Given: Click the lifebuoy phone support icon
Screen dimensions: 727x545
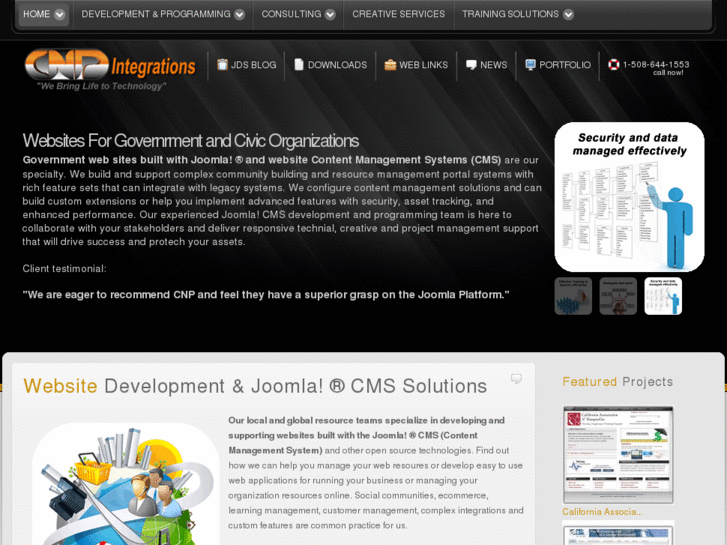Looking at the screenshot, I should pyautogui.click(x=613, y=65).
